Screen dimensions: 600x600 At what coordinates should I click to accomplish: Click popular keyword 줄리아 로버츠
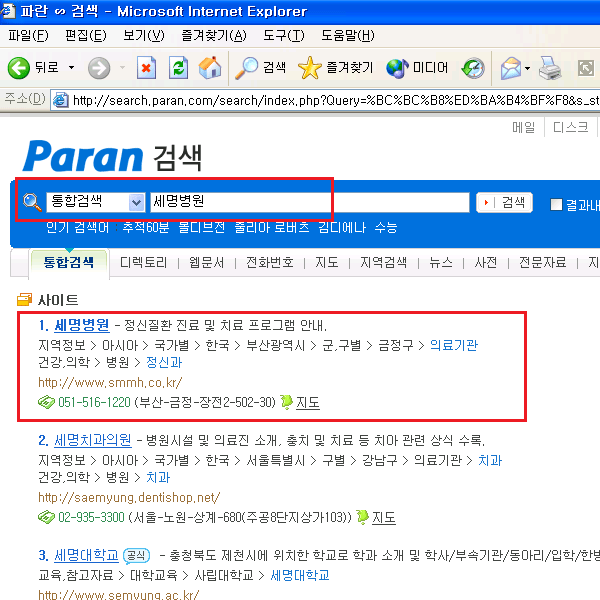click(x=272, y=227)
